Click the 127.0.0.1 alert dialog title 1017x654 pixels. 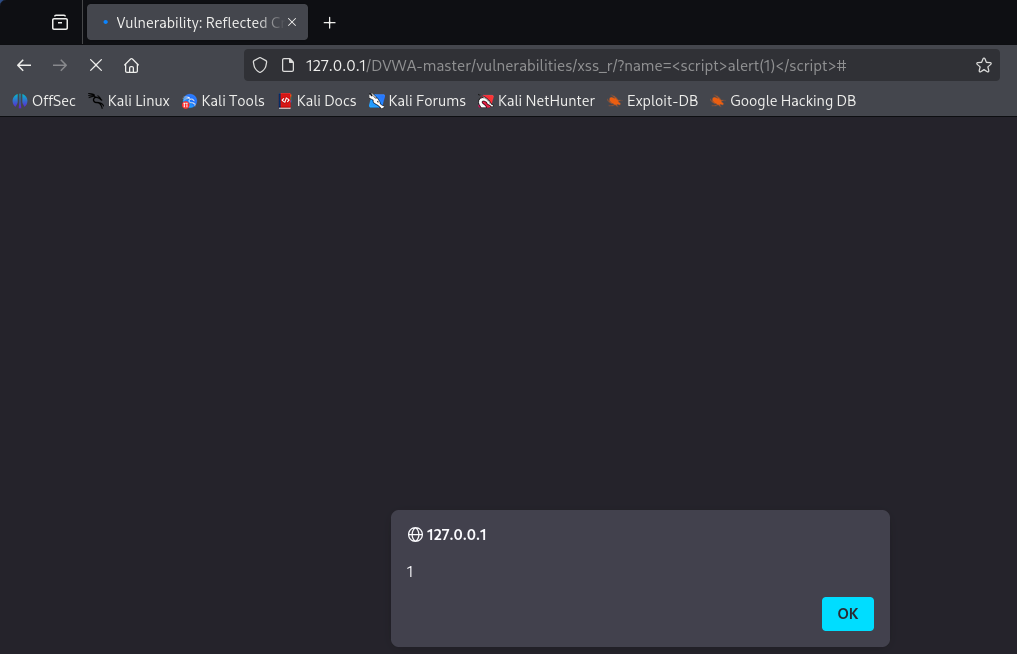click(457, 535)
